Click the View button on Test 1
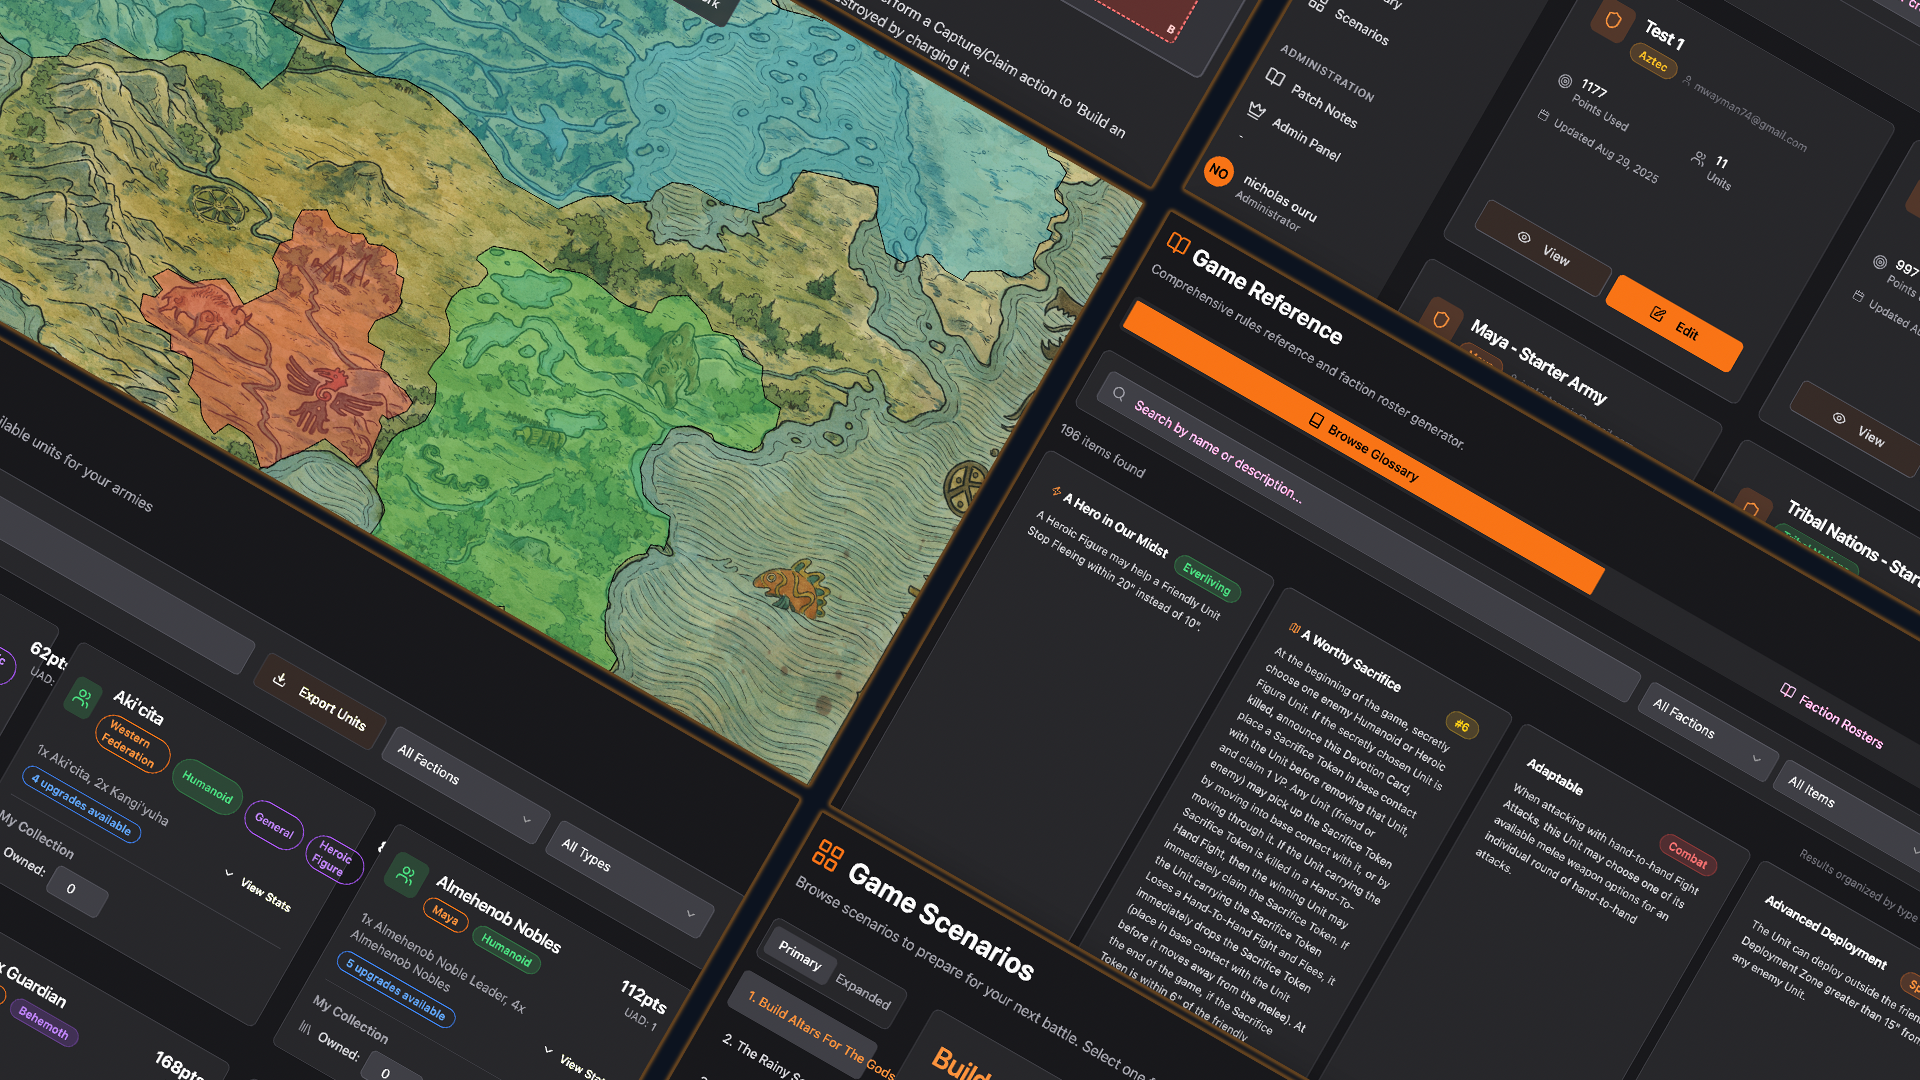Image resolution: width=1920 pixels, height=1080 pixels. pos(1542,248)
